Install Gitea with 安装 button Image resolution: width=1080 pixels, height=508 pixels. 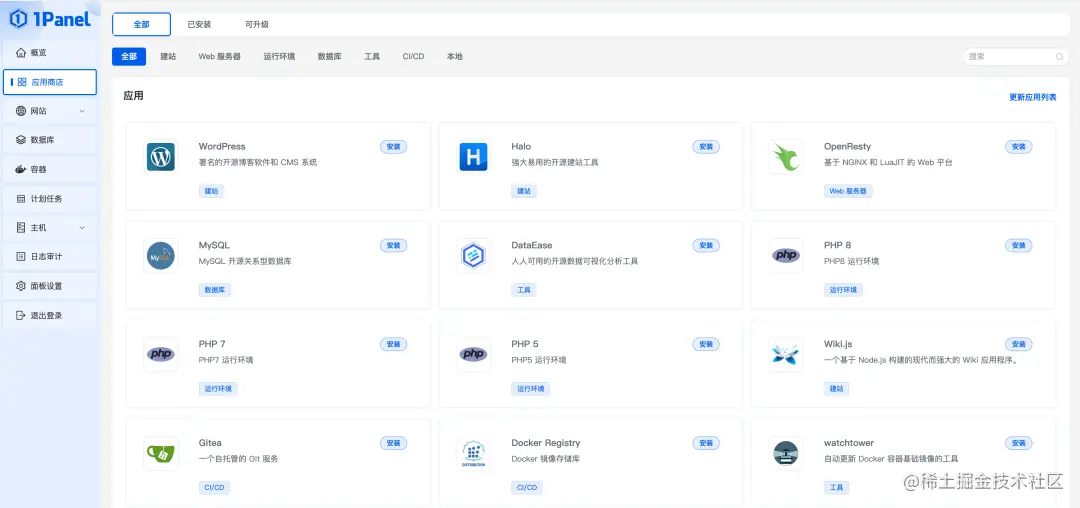pyautogui.click(x=393, y=443)
